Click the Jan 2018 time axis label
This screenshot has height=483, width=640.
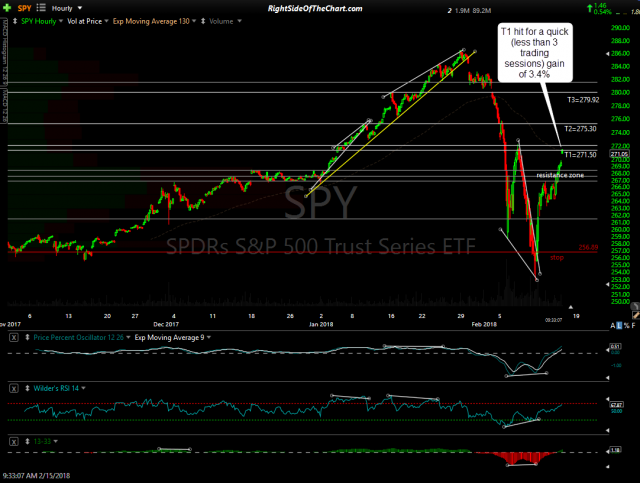[x=321, y=324]
